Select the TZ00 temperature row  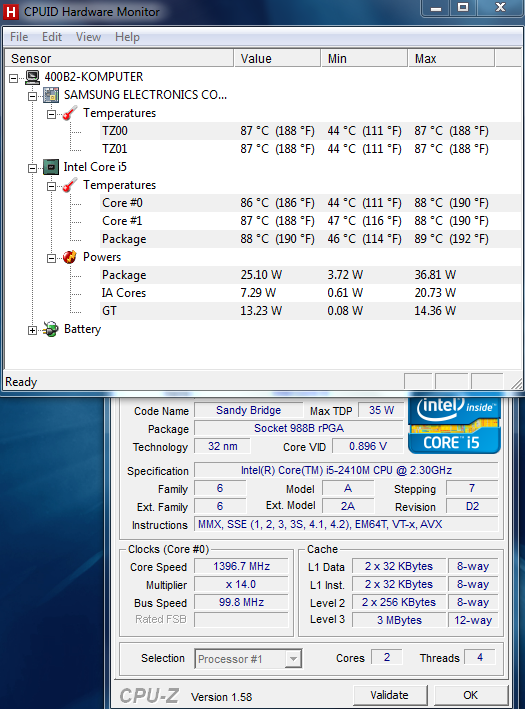(262, 131)
